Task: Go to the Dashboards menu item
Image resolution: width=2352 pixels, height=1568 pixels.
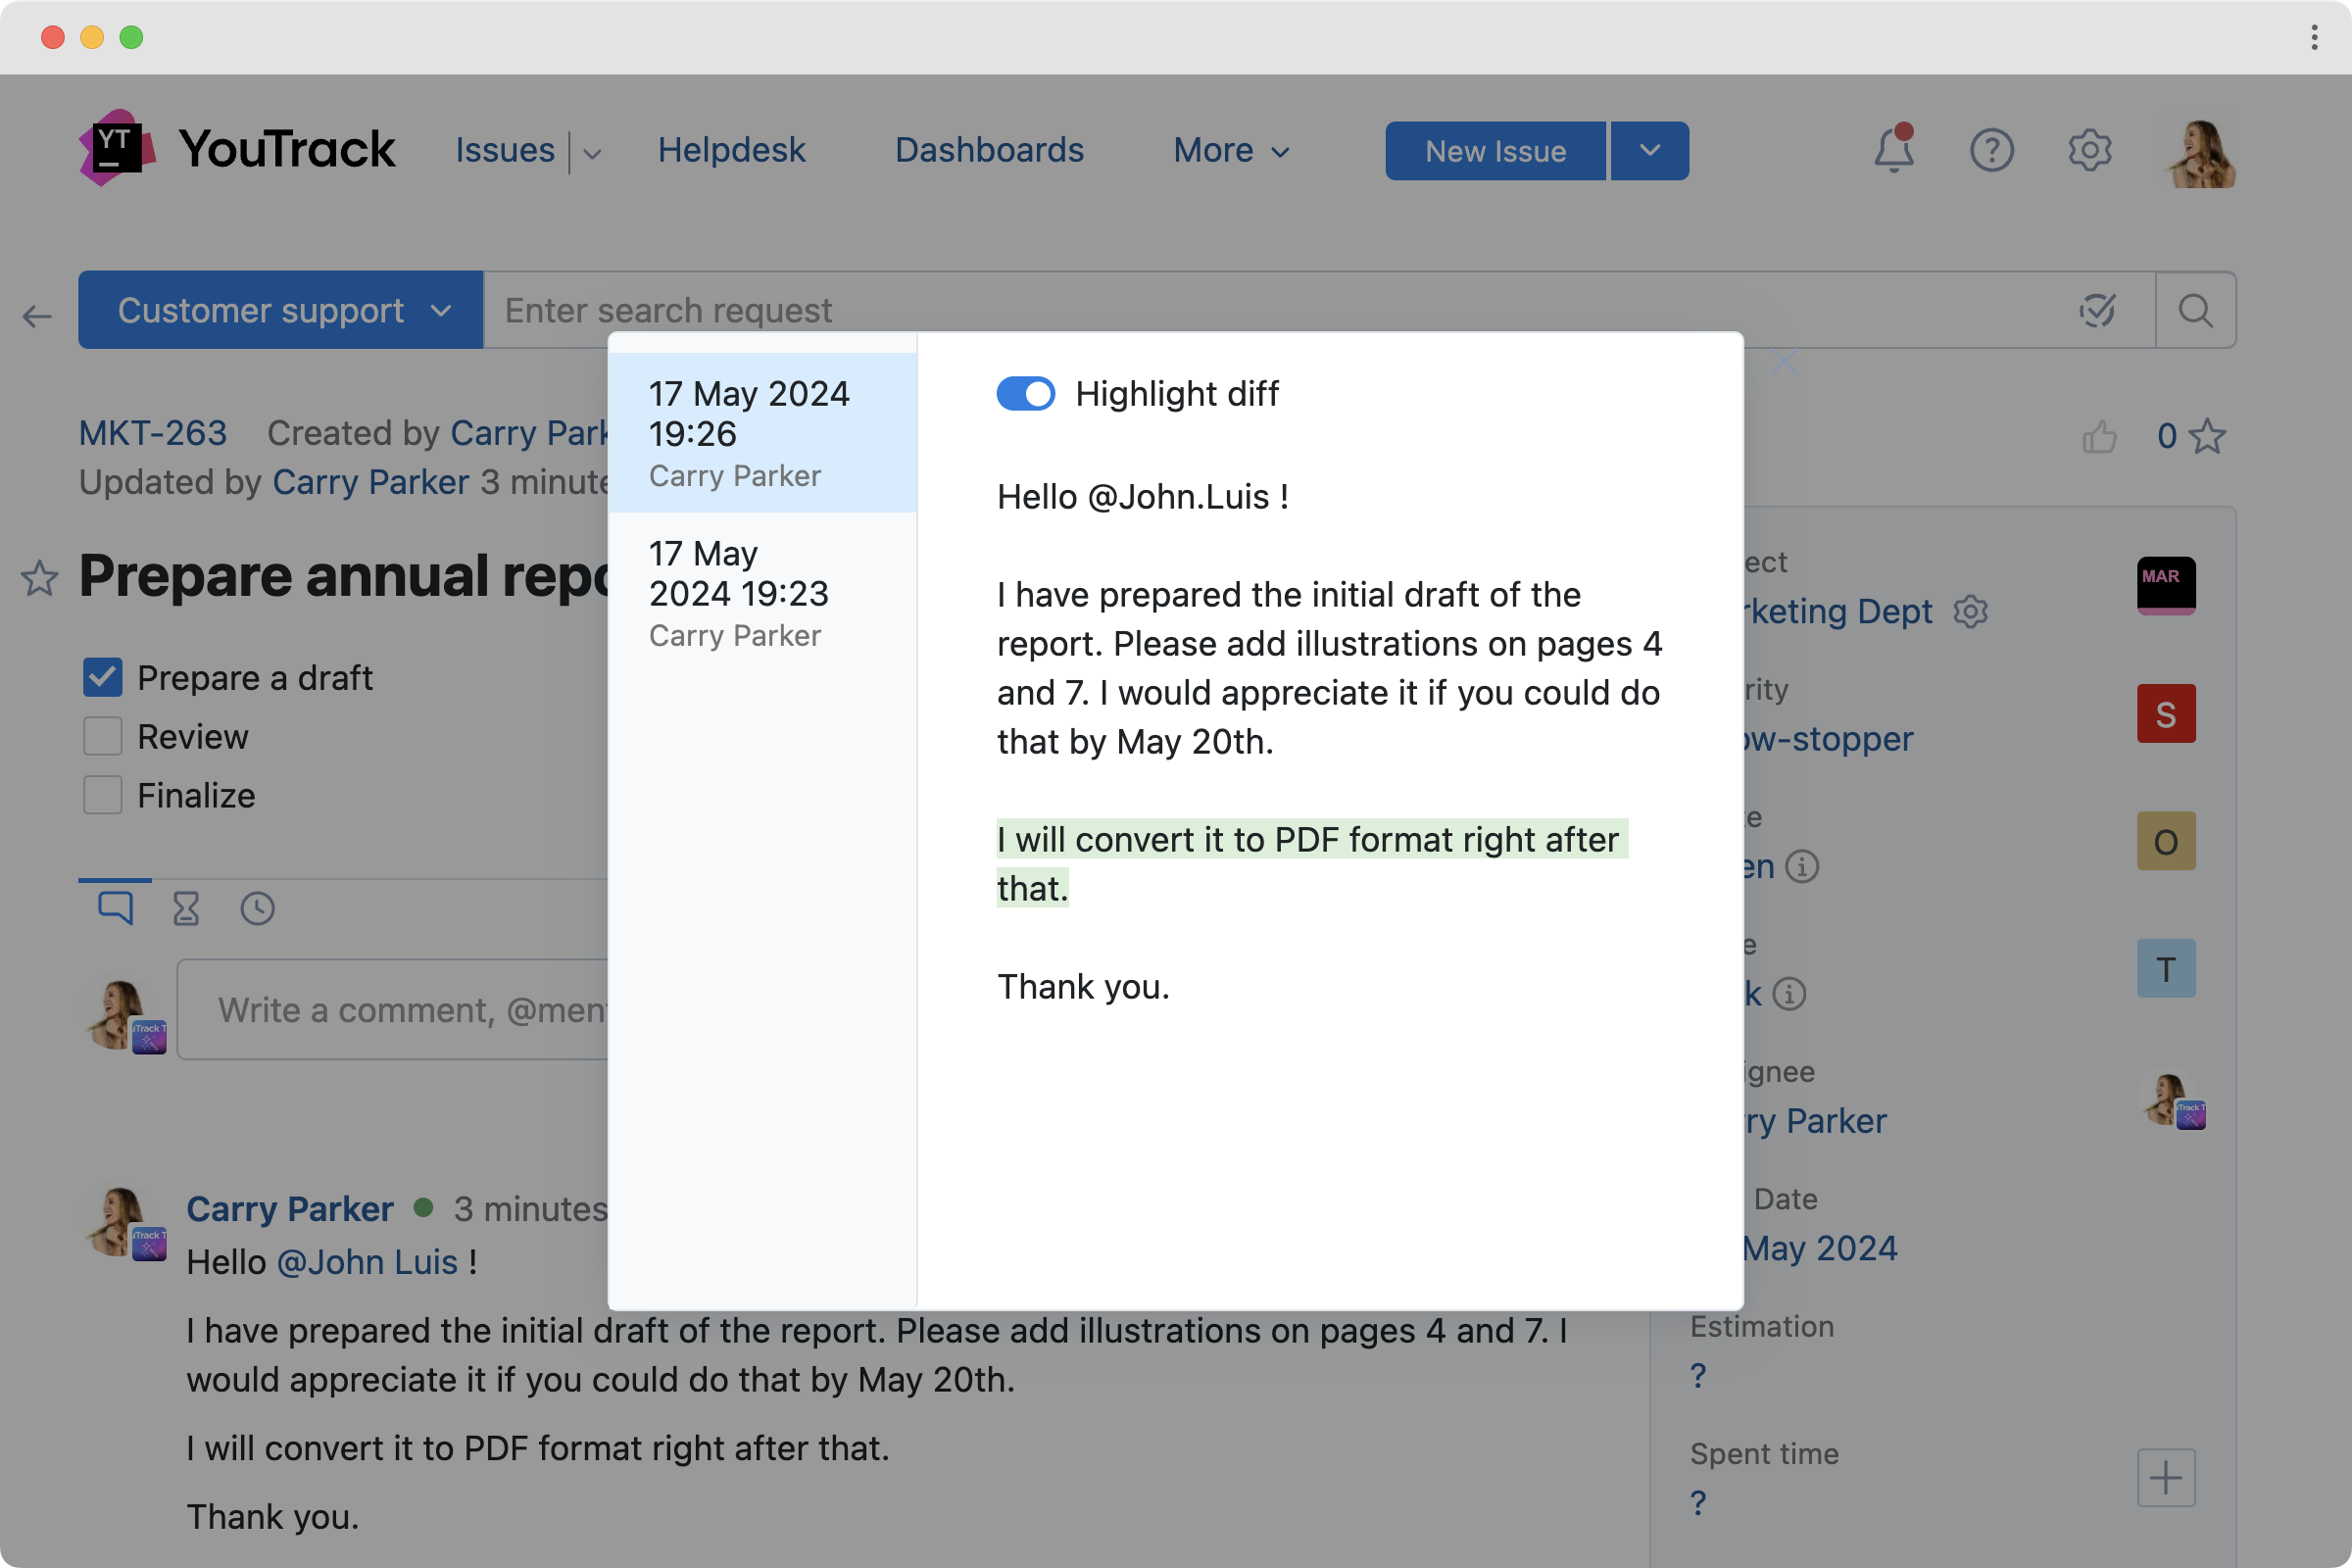Action: [988, 151]
